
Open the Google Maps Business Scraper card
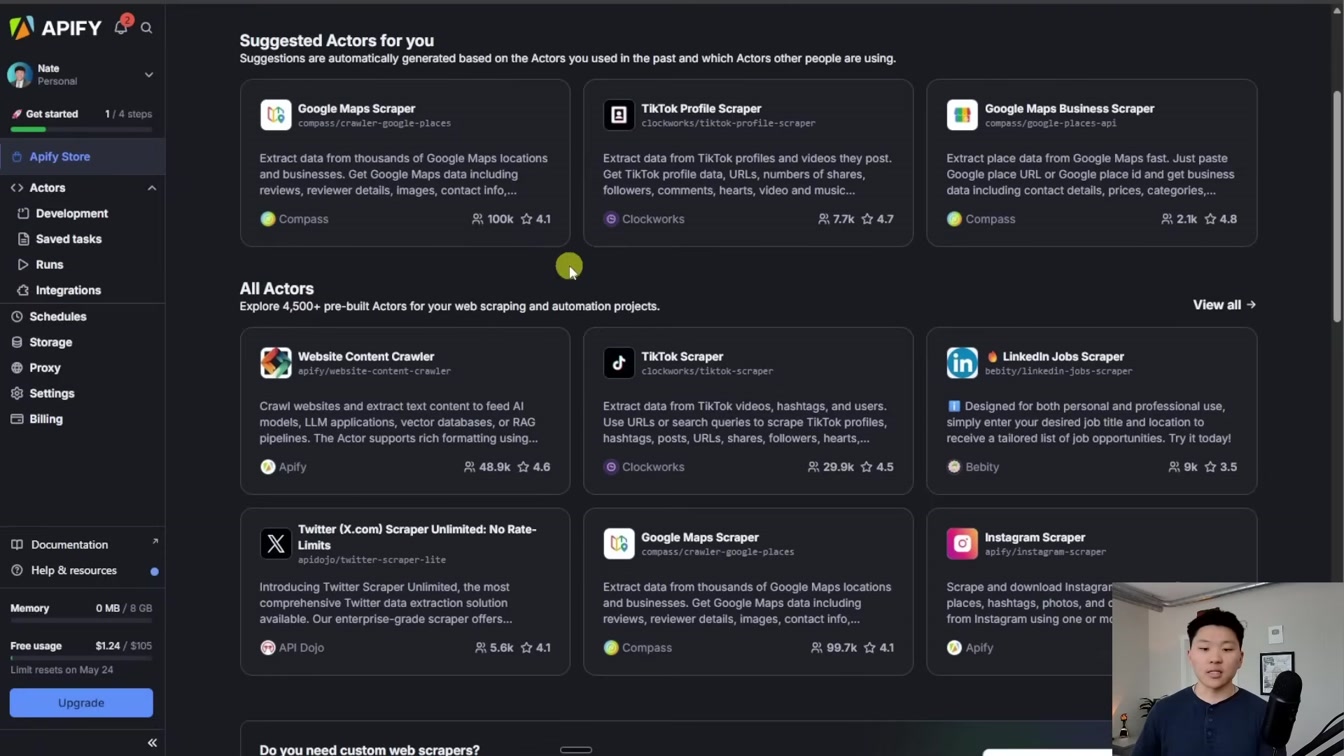1092,163
